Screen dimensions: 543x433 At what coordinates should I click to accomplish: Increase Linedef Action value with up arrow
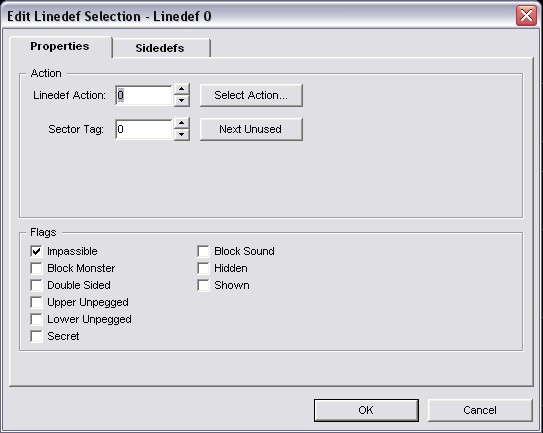pyautogui.click(x=181, y=89)
